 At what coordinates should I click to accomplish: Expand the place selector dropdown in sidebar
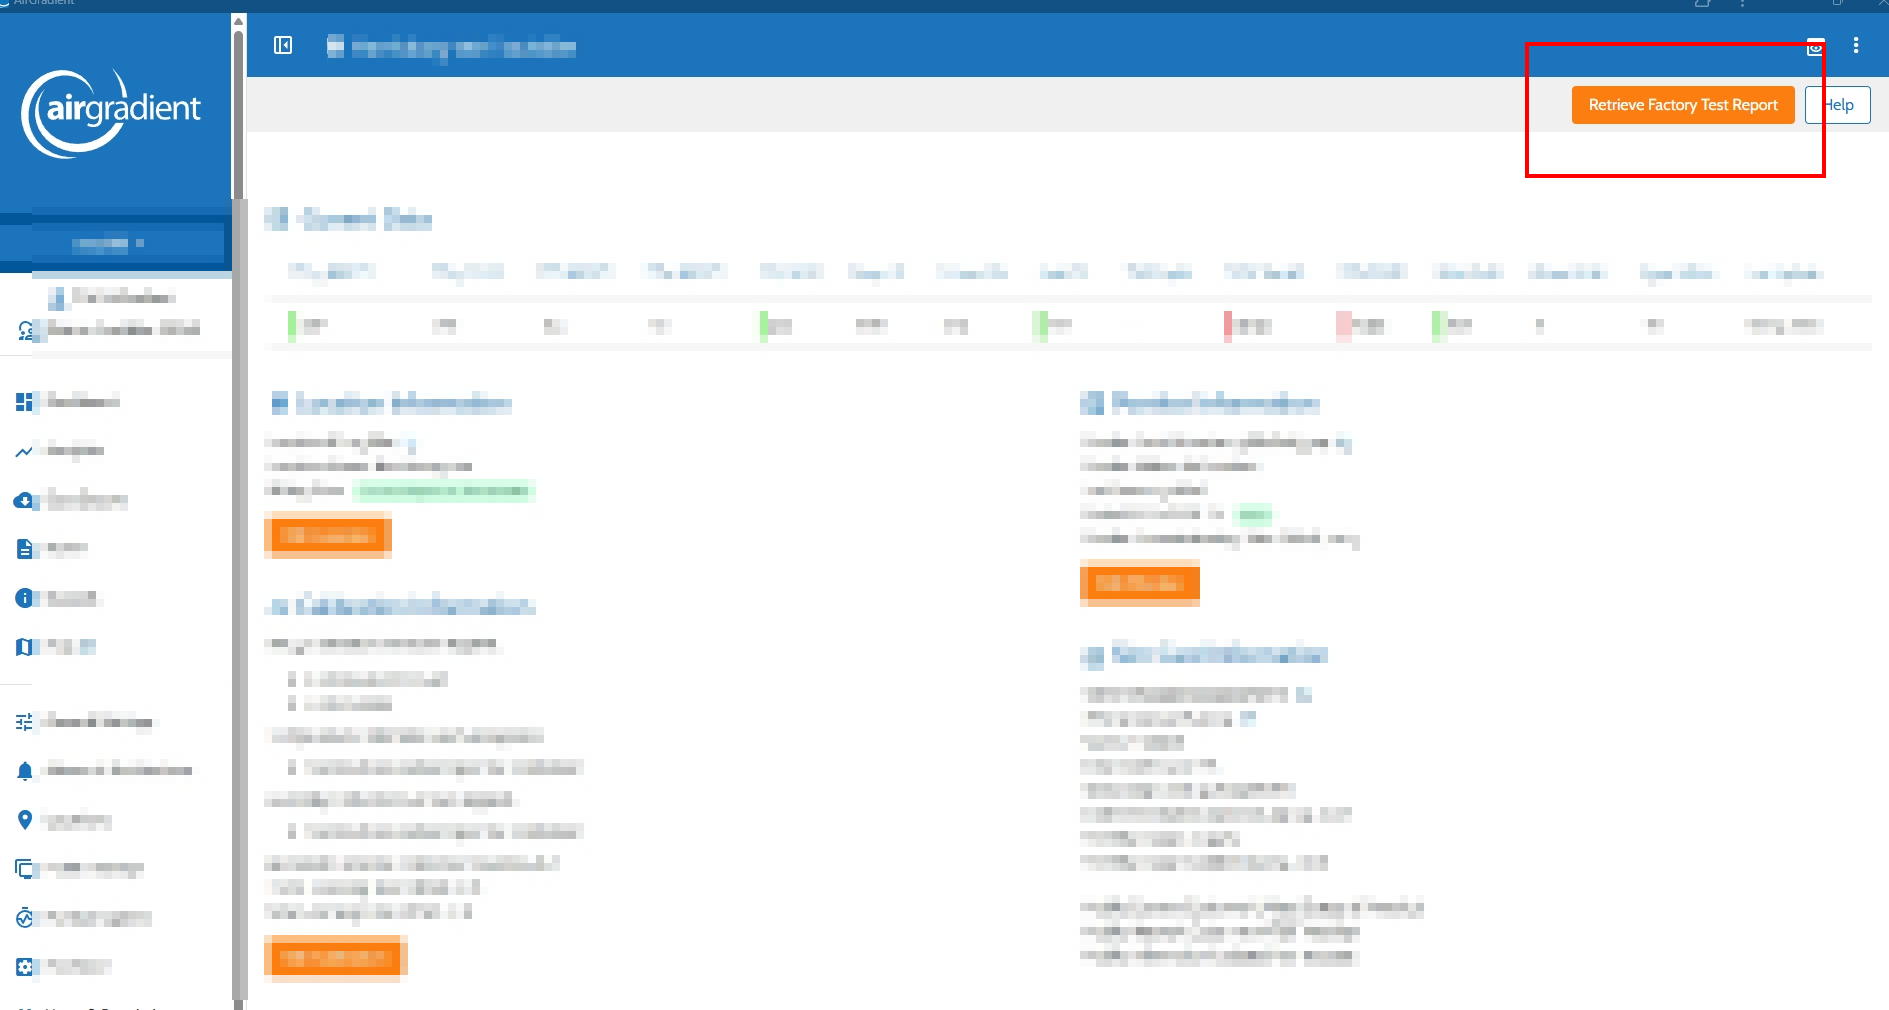click(110, 243)
